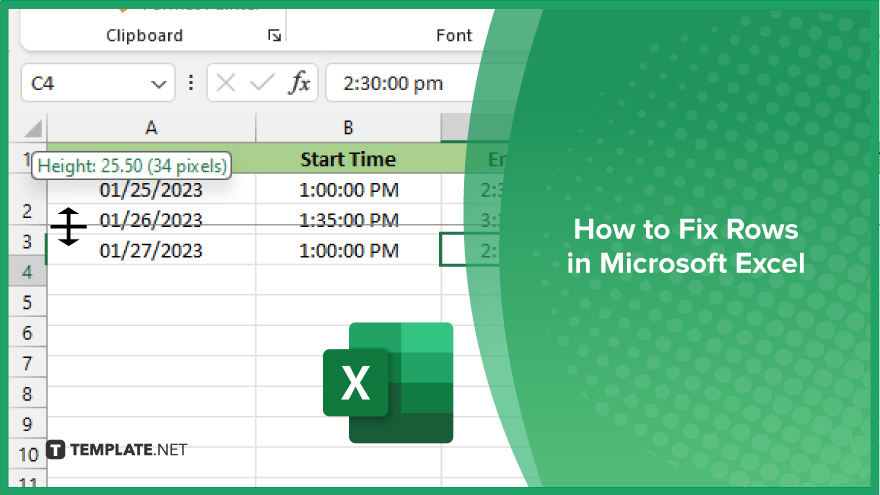Click the Cancel X icon in formula bar
880x495 pixels.
click(x=226, y=84)
